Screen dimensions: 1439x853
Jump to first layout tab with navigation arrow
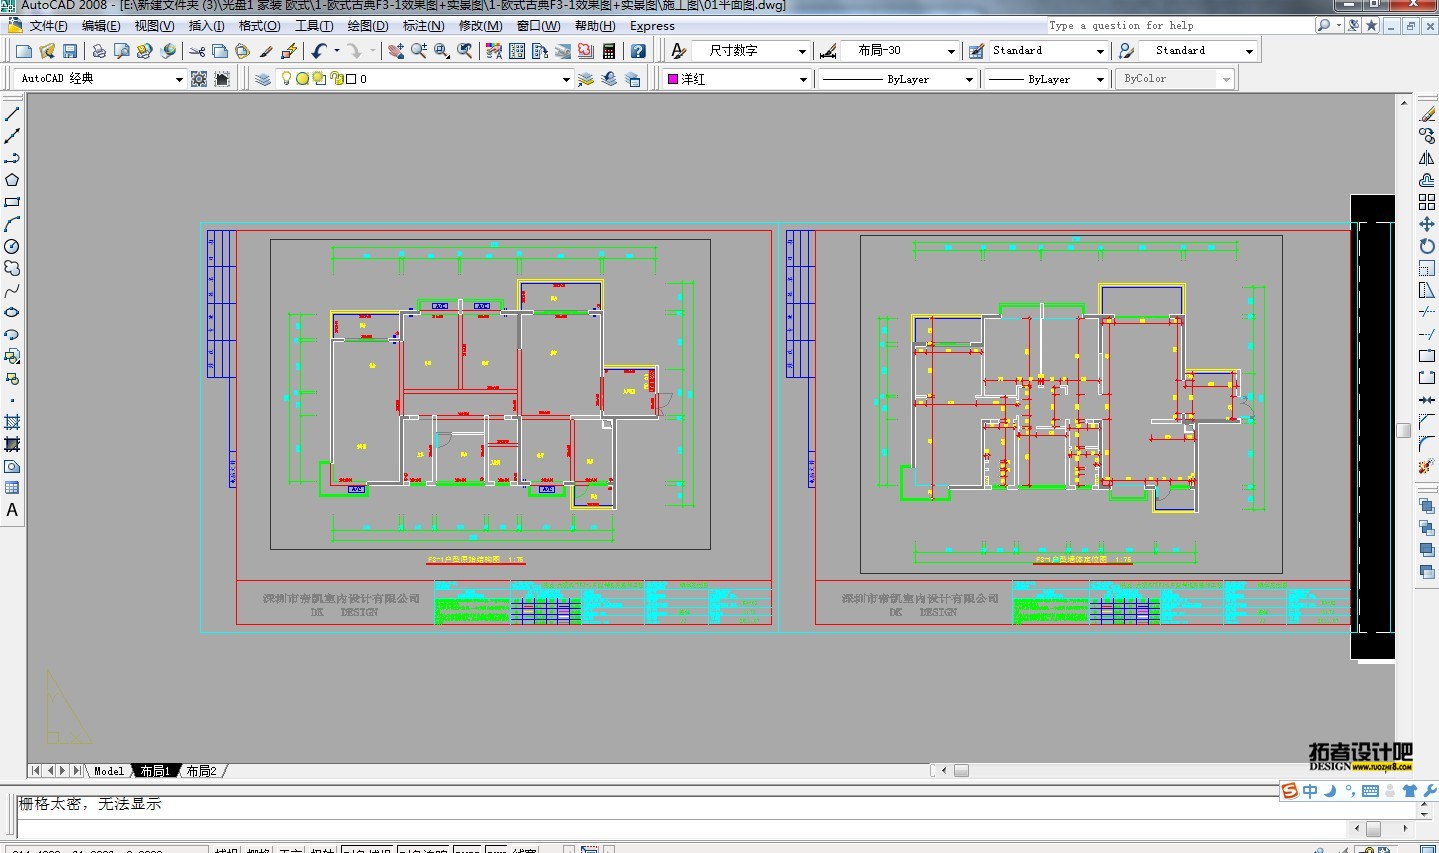coord(36,771)
